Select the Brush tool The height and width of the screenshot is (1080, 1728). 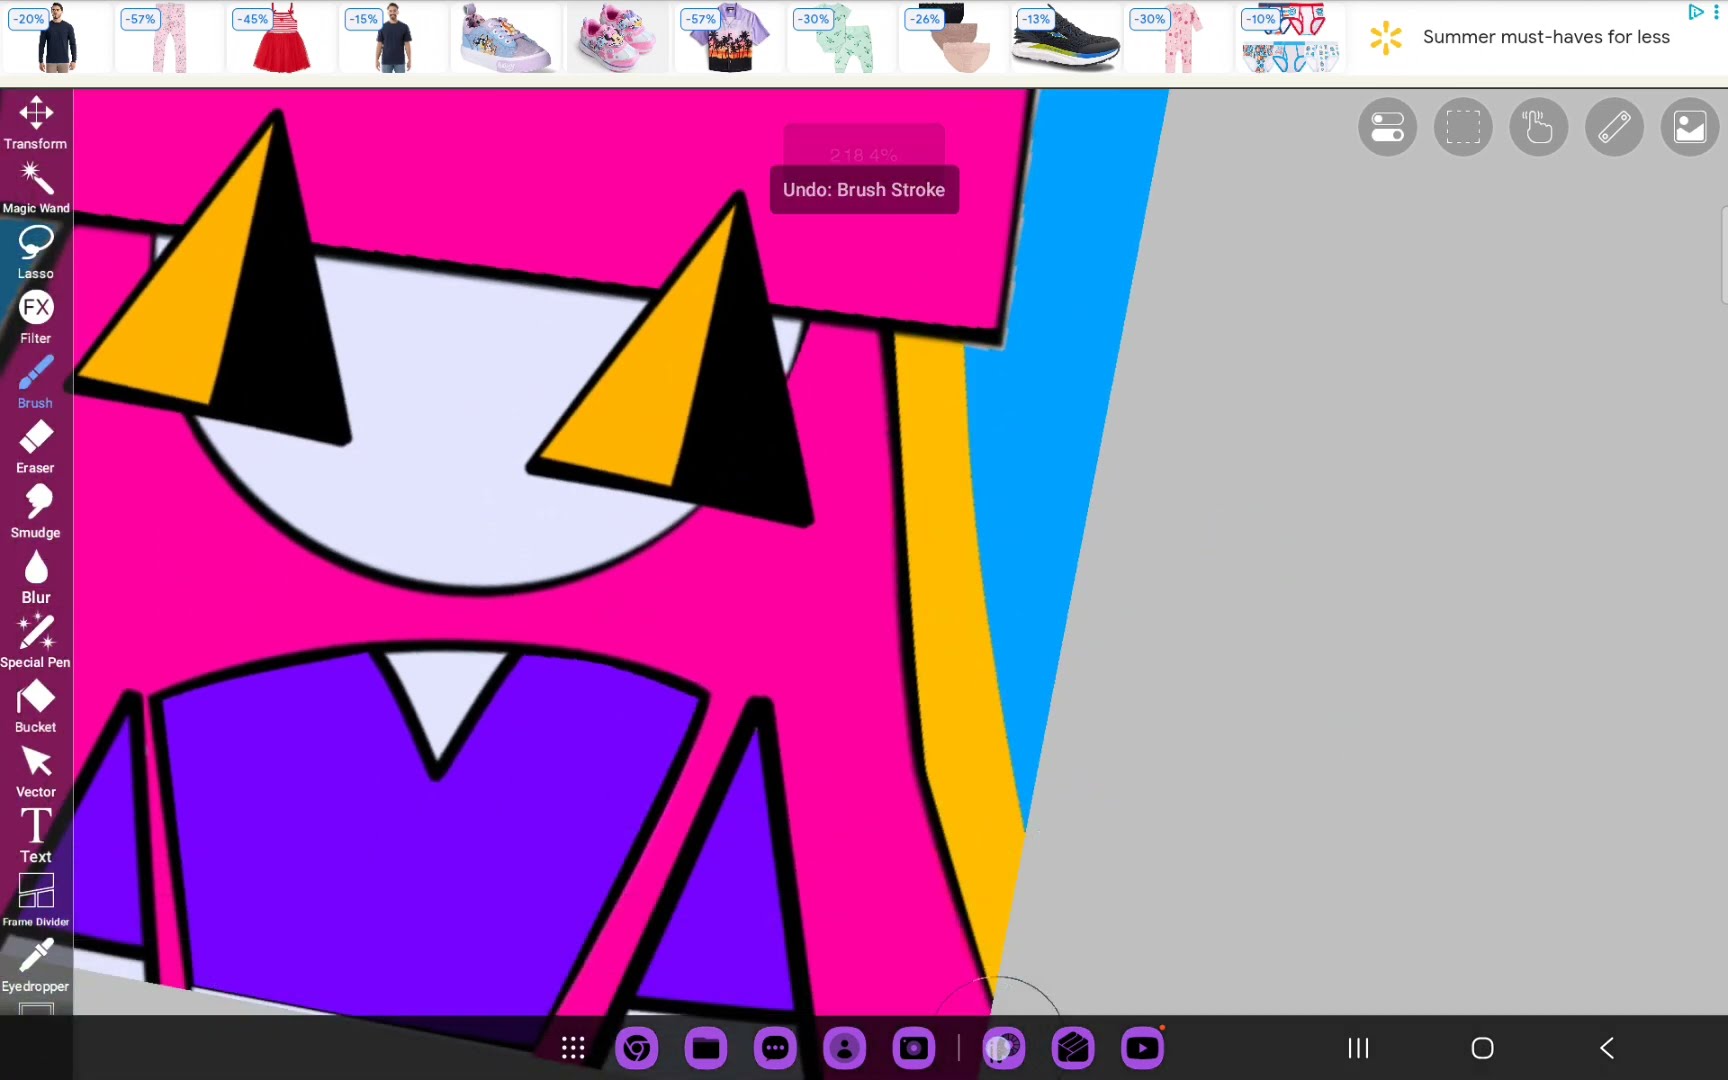[36, 382]
